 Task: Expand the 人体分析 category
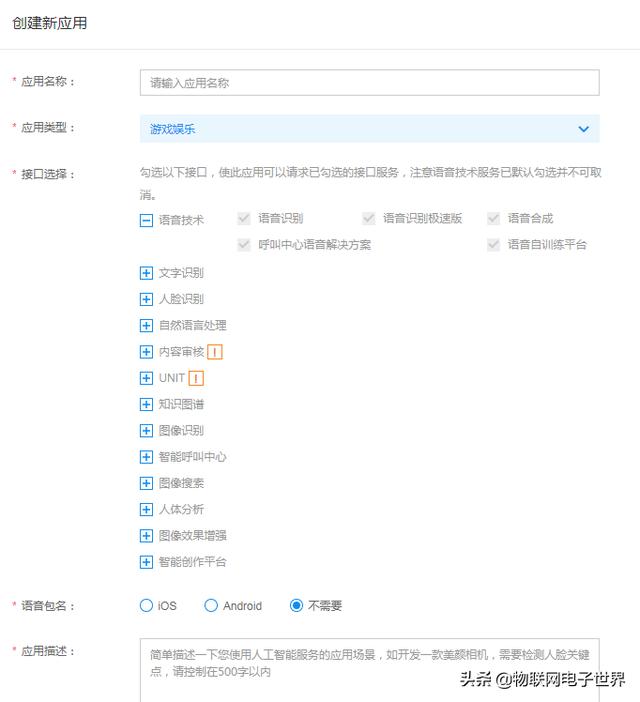tap(146, 509)
